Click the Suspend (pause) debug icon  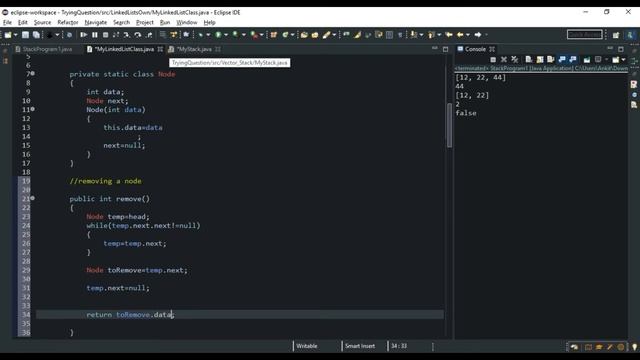95,35
